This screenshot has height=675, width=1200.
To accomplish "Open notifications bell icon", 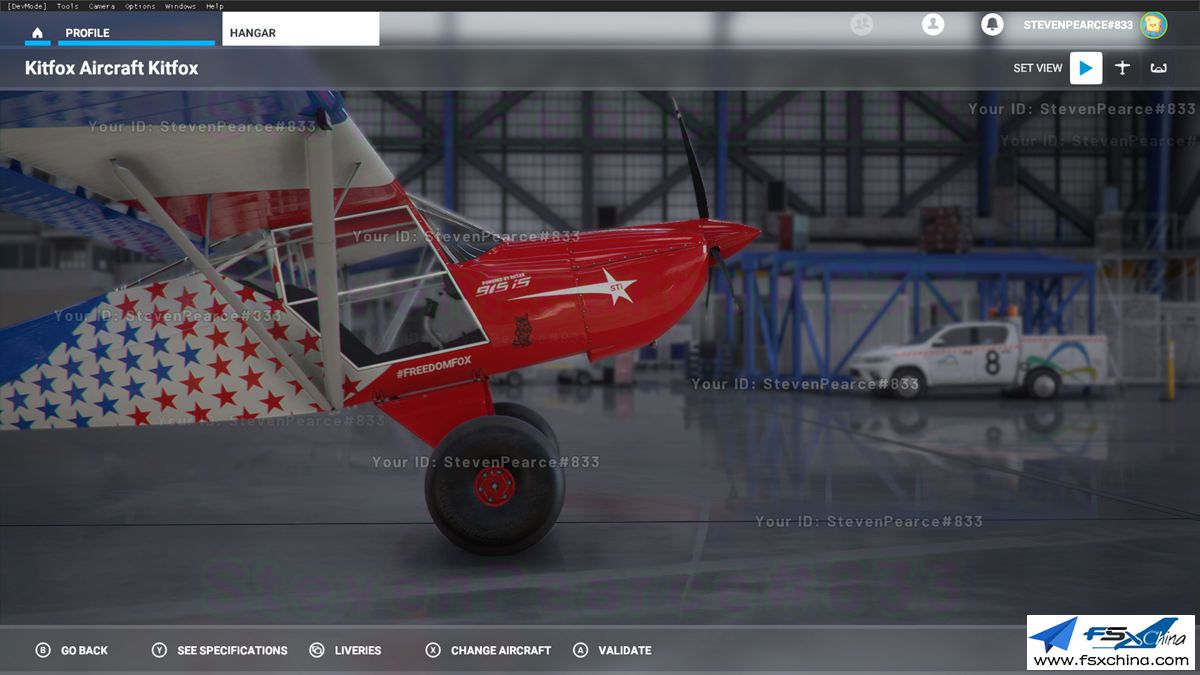I will pyautogui.click(x=992, y=25).
